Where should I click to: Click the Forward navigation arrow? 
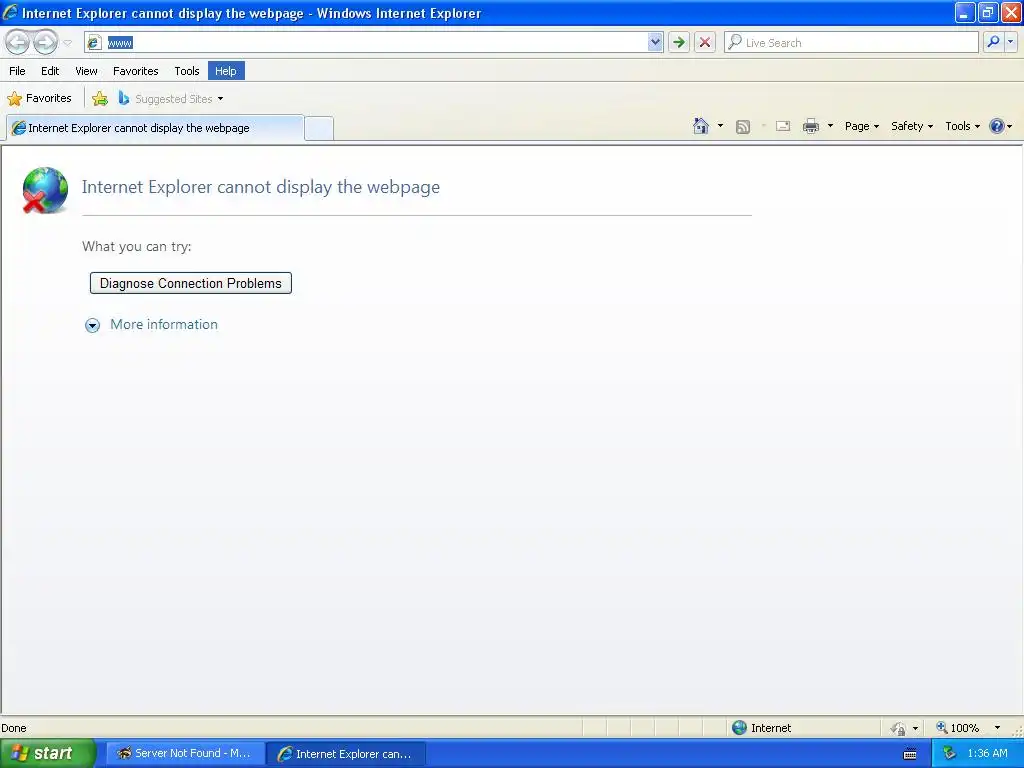tap(45, 42)
